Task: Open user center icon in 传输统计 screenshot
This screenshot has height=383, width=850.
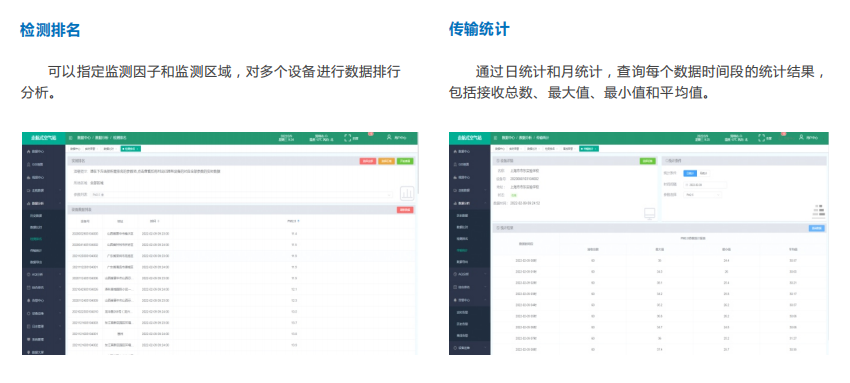Action: (x=801, y=138)
